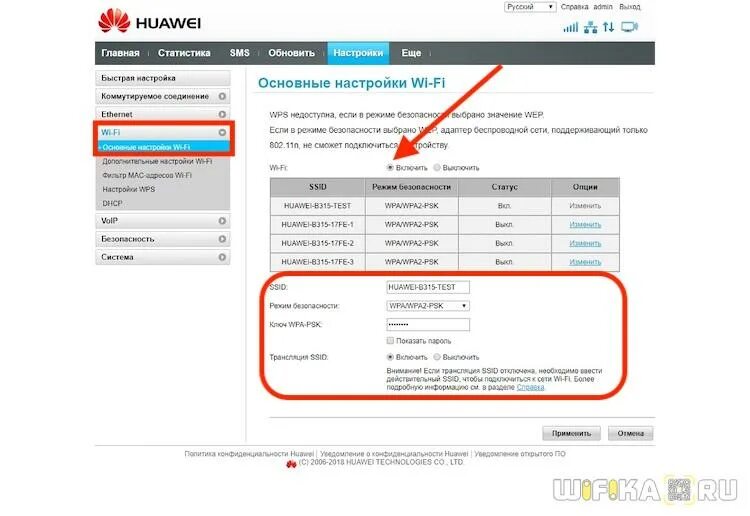The width and height of the screenshot is (750, 516).
Task: Click the admin account link
Action: [x=603, y=7]
